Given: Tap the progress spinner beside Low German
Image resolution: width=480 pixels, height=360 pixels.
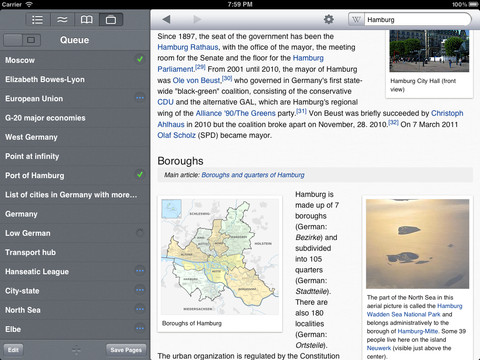Looking at the screenshot, I should pyautogui.click(x=140, y=232).
